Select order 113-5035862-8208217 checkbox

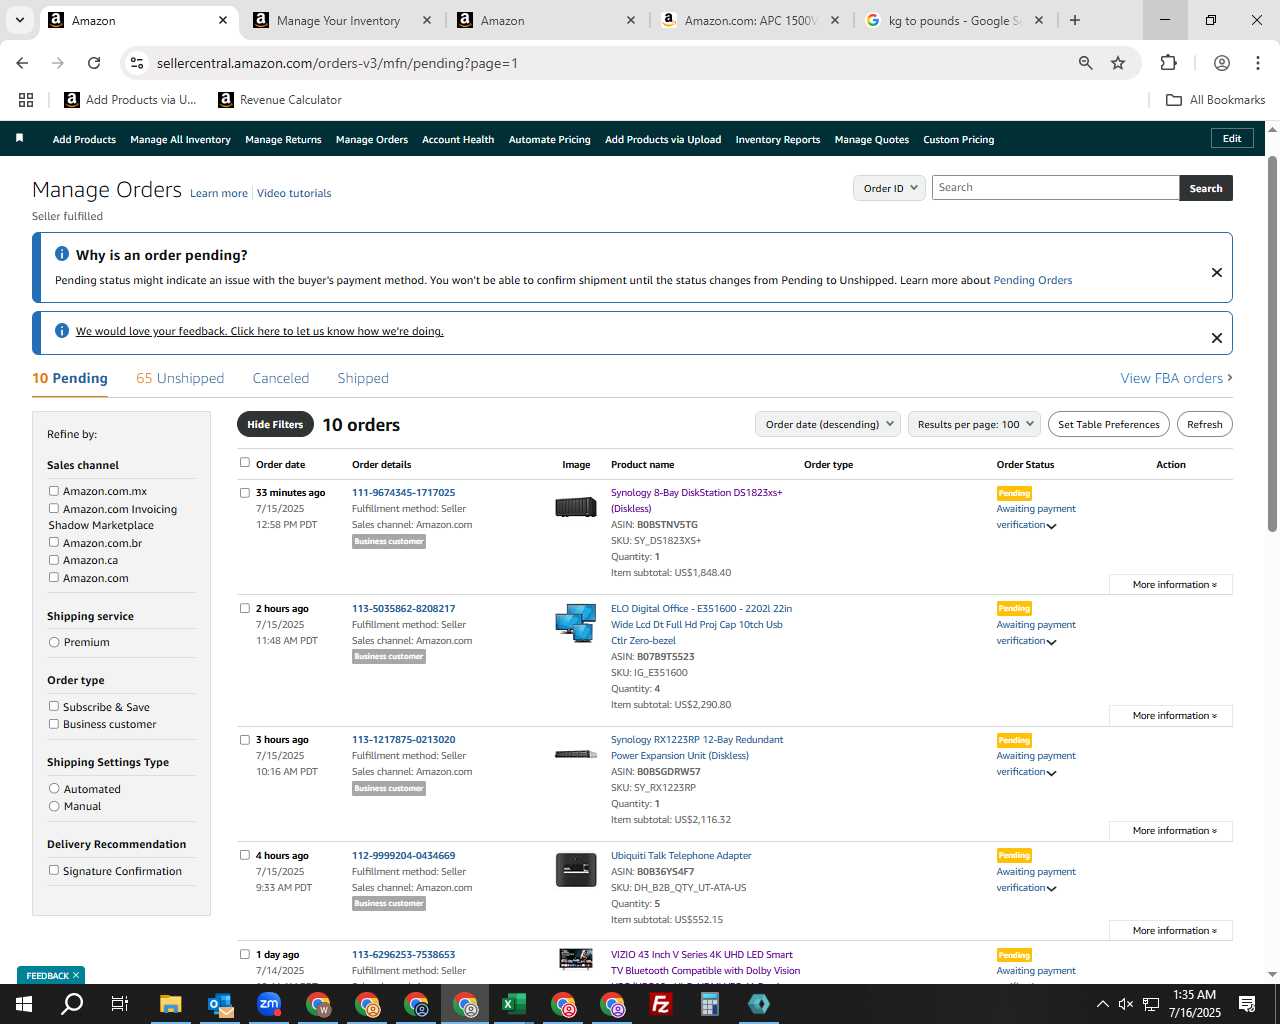point(245,608)
